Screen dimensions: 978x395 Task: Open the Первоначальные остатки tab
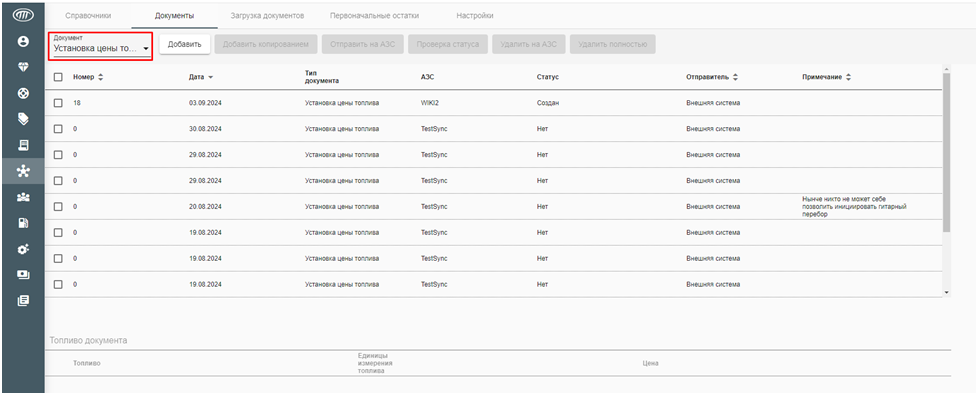(x=374, y=16)
